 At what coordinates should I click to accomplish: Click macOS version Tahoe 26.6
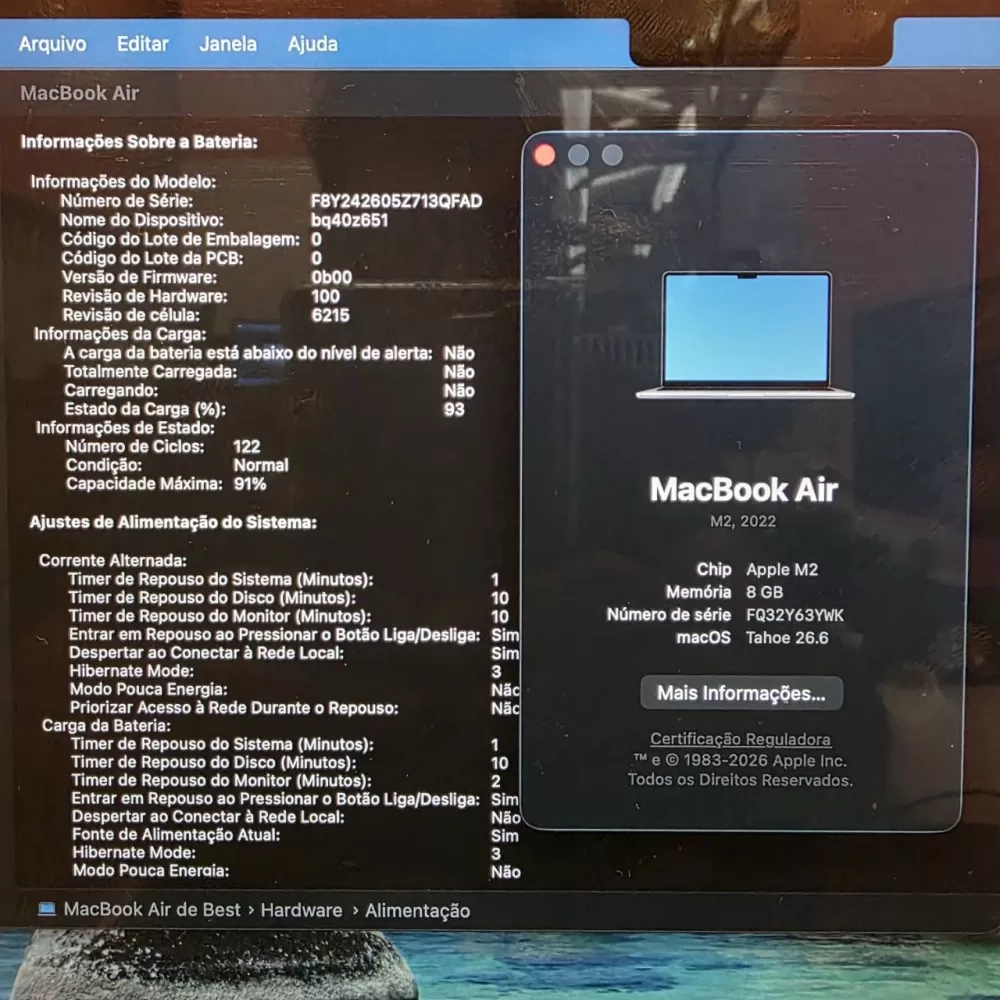tap(787, 638)
